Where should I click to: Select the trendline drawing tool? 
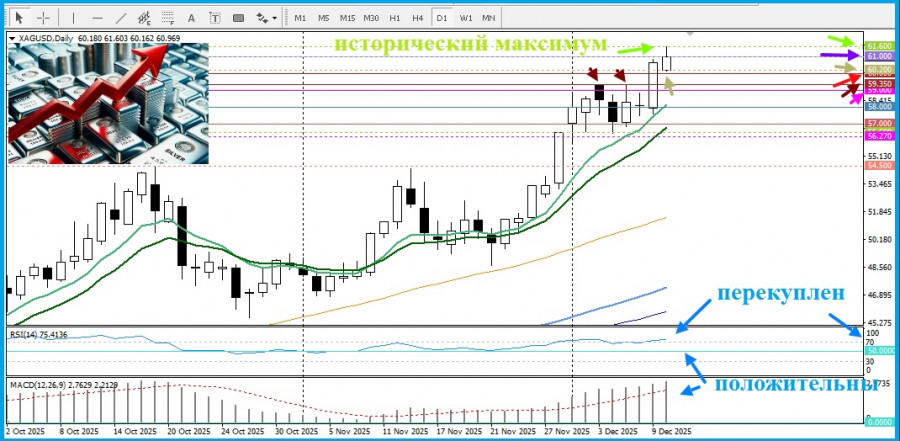[121, 18]
